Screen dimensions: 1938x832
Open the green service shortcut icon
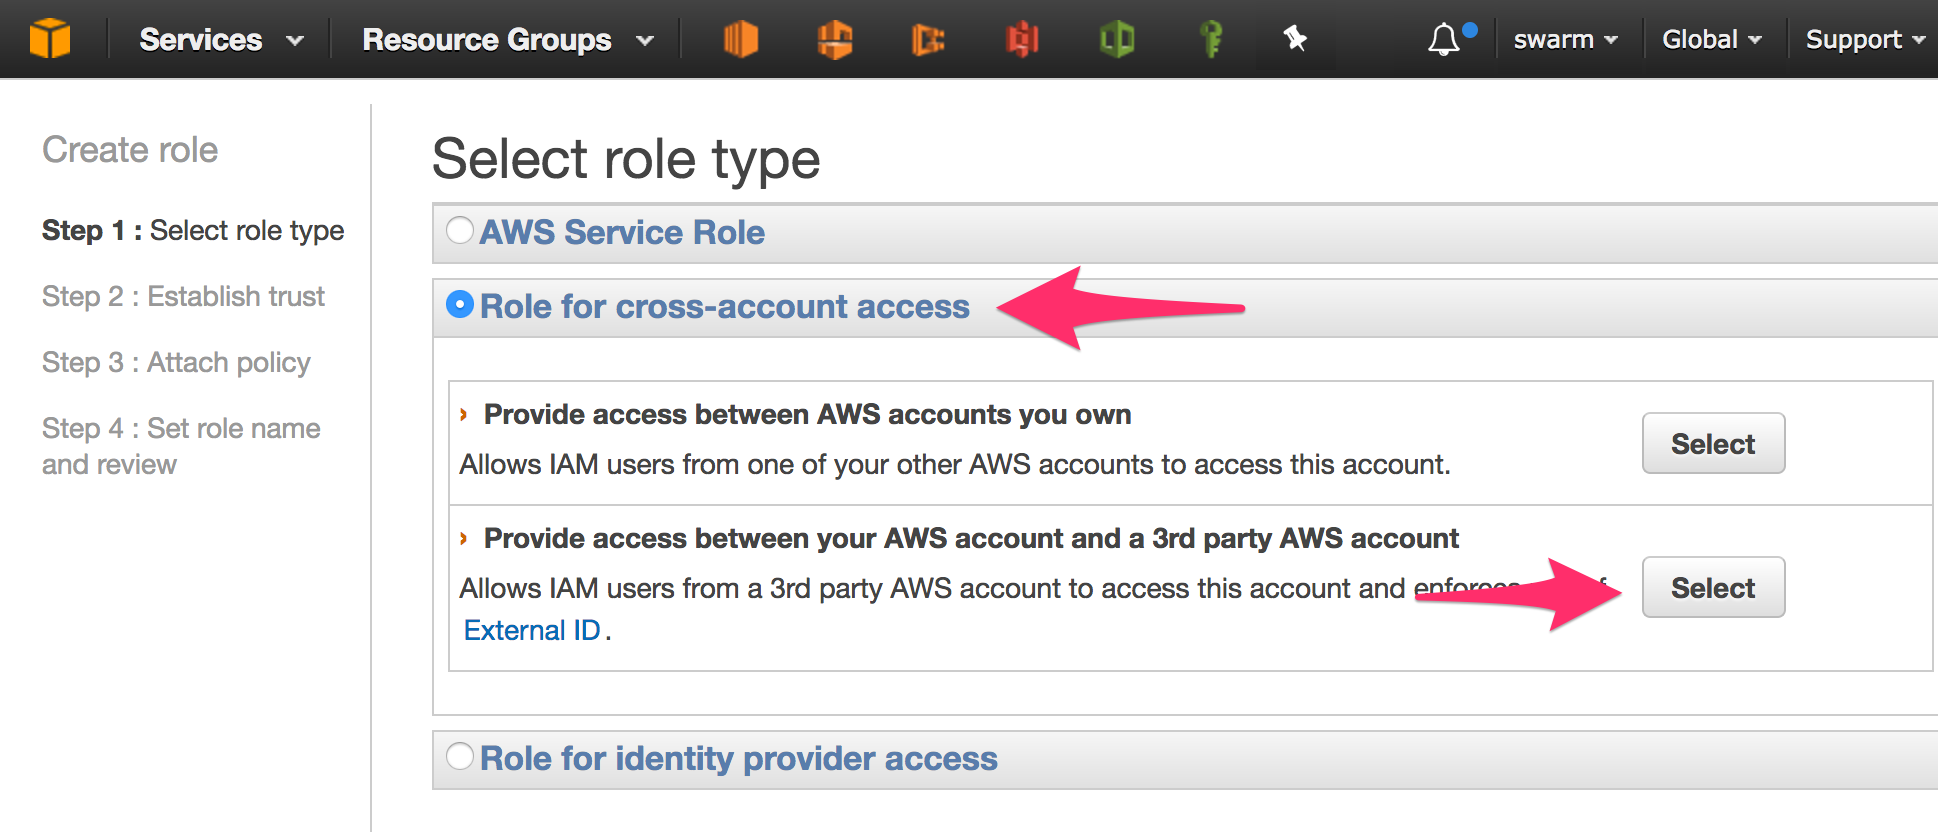[1117, 39]
